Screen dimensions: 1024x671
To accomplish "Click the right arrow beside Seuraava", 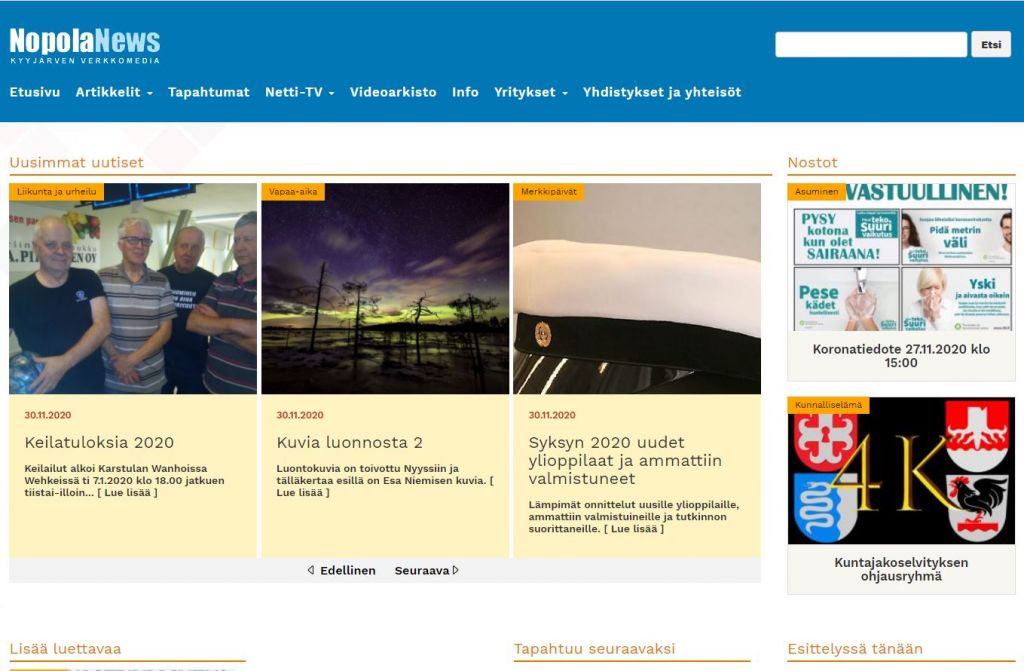I will point(456,570).
